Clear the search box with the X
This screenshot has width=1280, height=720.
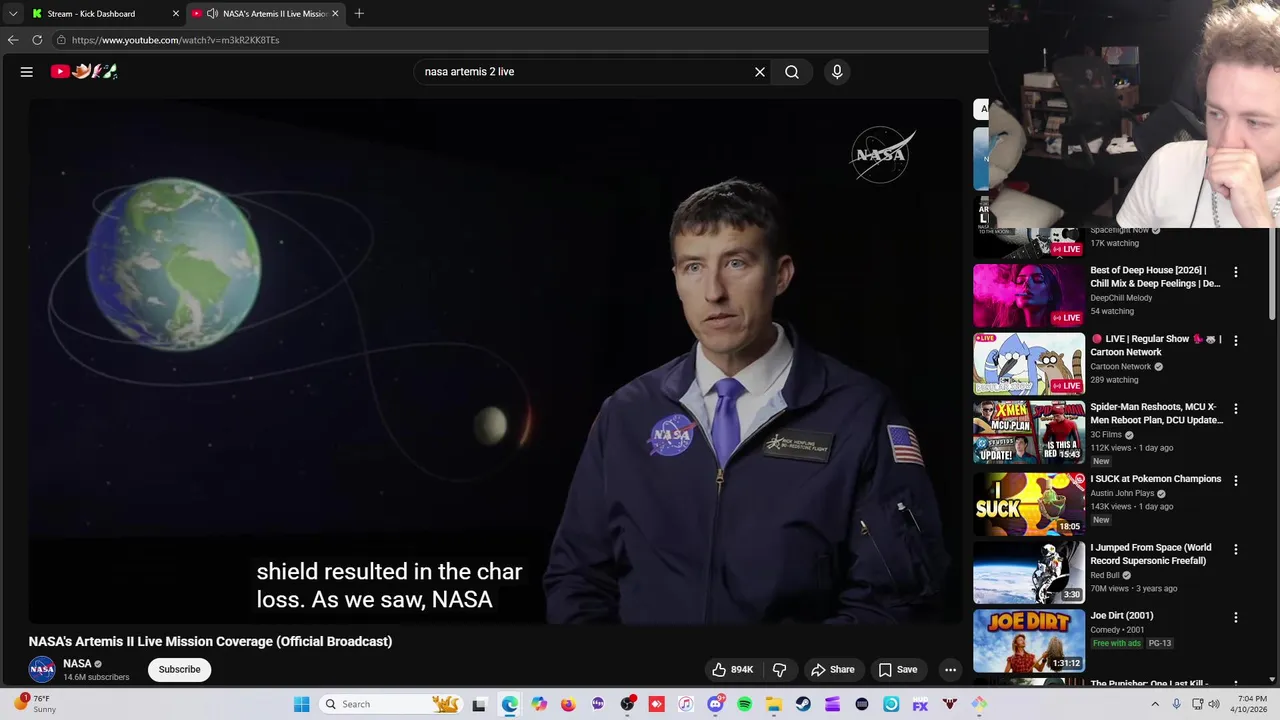[760, 72]
